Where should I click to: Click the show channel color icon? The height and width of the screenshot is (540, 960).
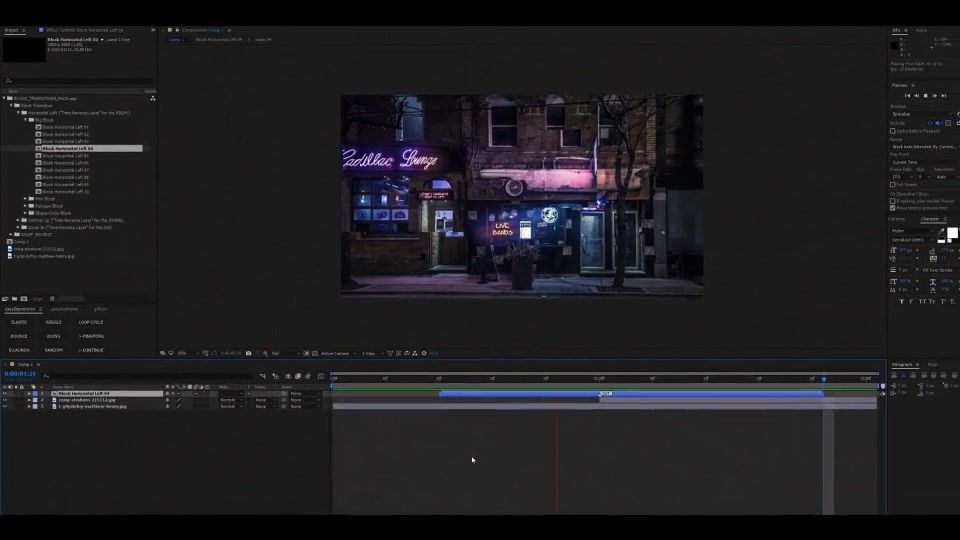point(265,353)
